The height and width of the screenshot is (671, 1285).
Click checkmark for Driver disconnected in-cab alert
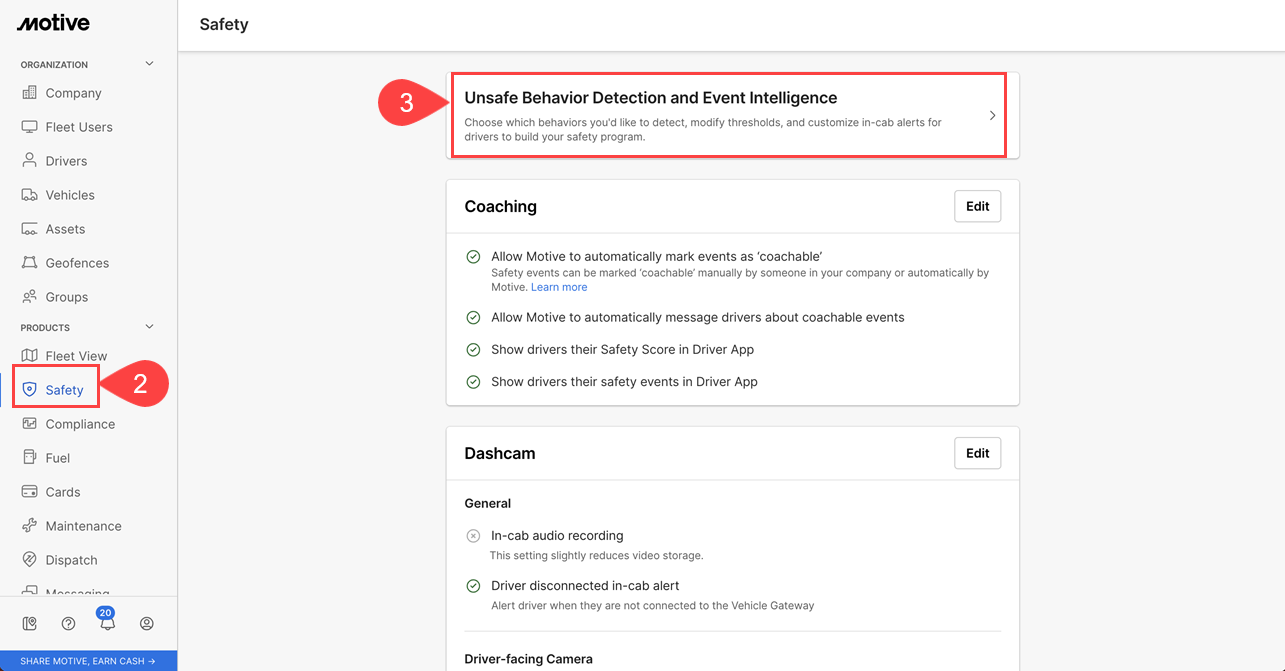click(x=473, y=586)
